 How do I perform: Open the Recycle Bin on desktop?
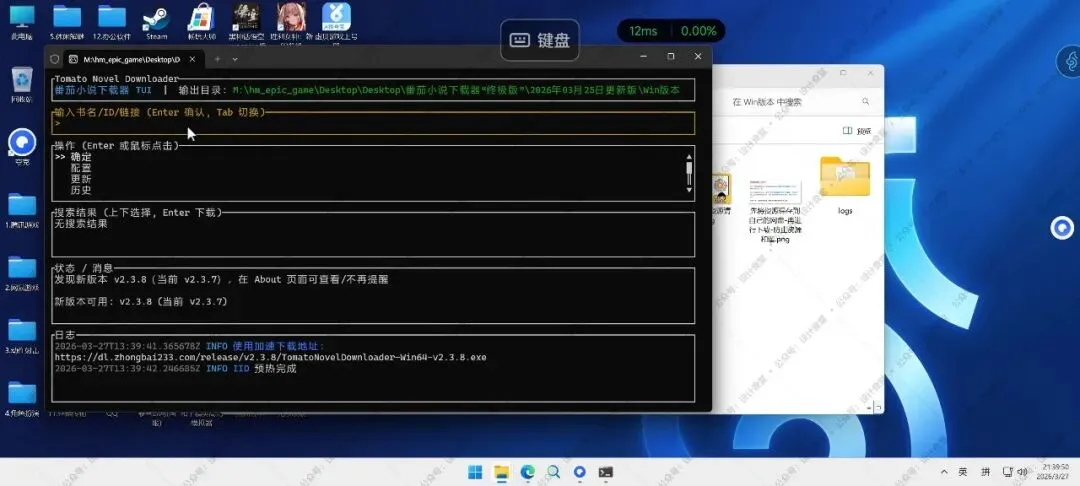(22, 84)
